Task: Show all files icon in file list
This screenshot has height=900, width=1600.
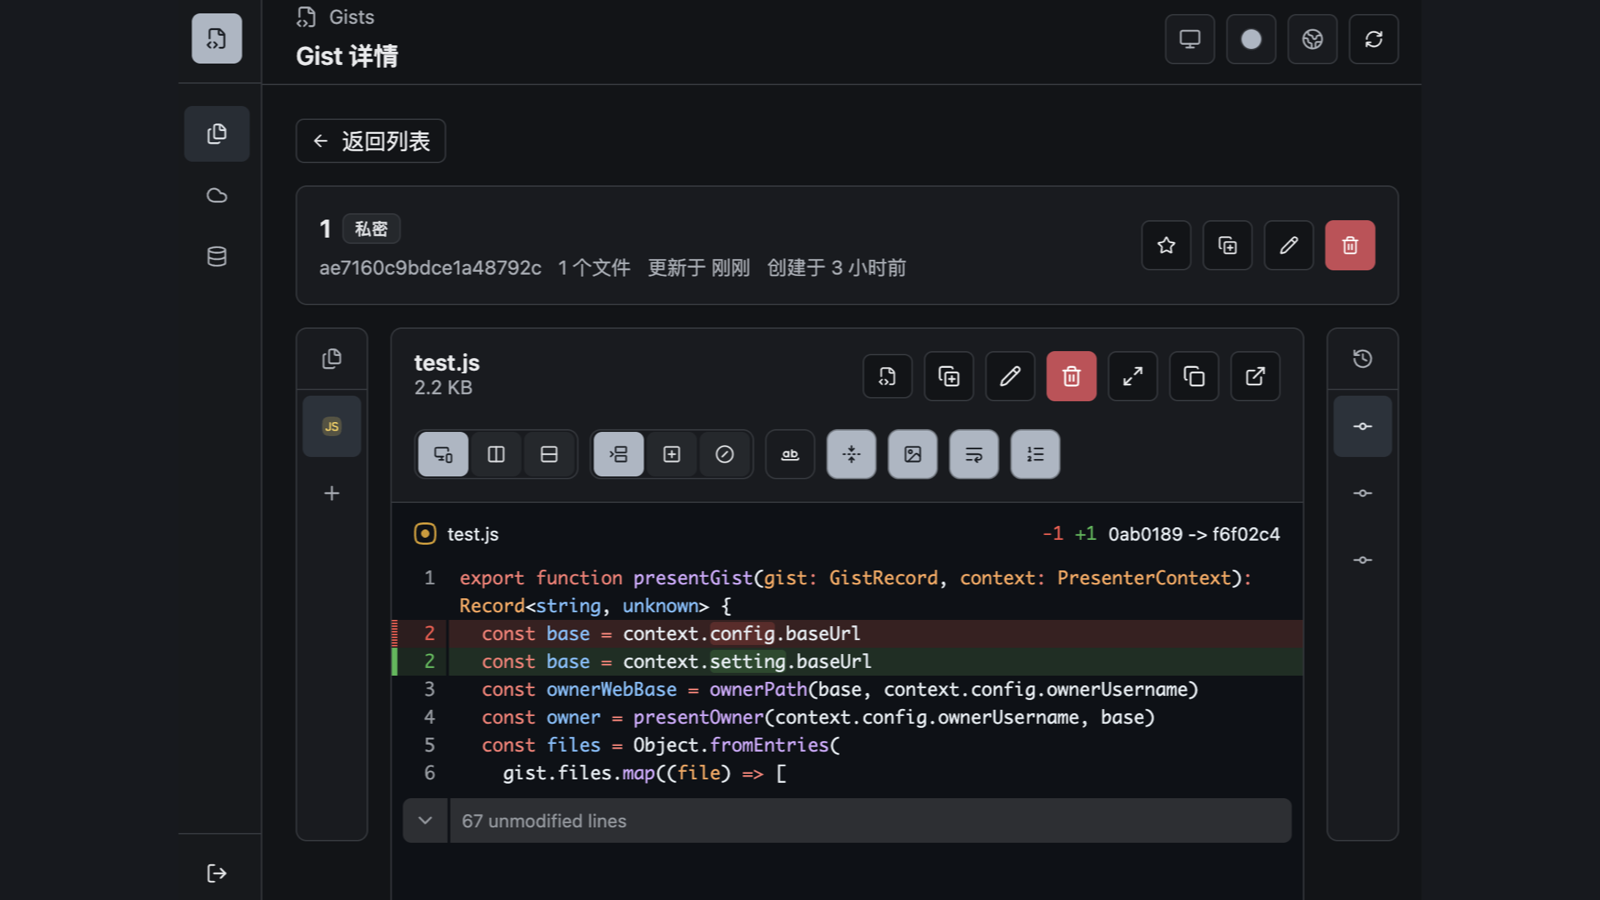Action: (332, 359)
